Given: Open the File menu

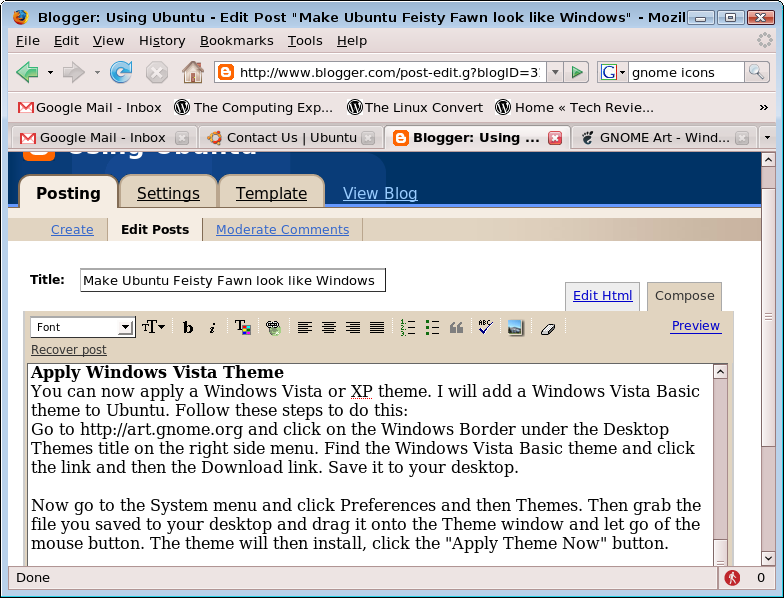Looking at the screenshot, I should [x=28, y=40].
